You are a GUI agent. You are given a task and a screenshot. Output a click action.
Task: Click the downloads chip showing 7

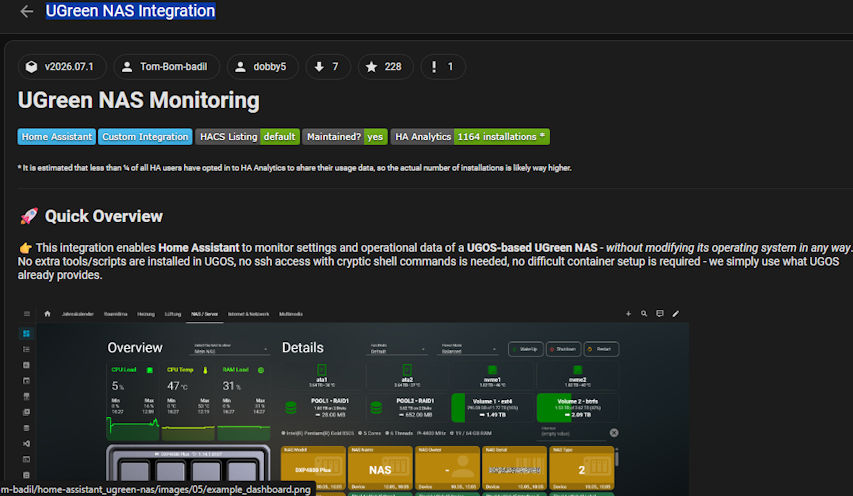pyautogui.click(x=327, y=67)
